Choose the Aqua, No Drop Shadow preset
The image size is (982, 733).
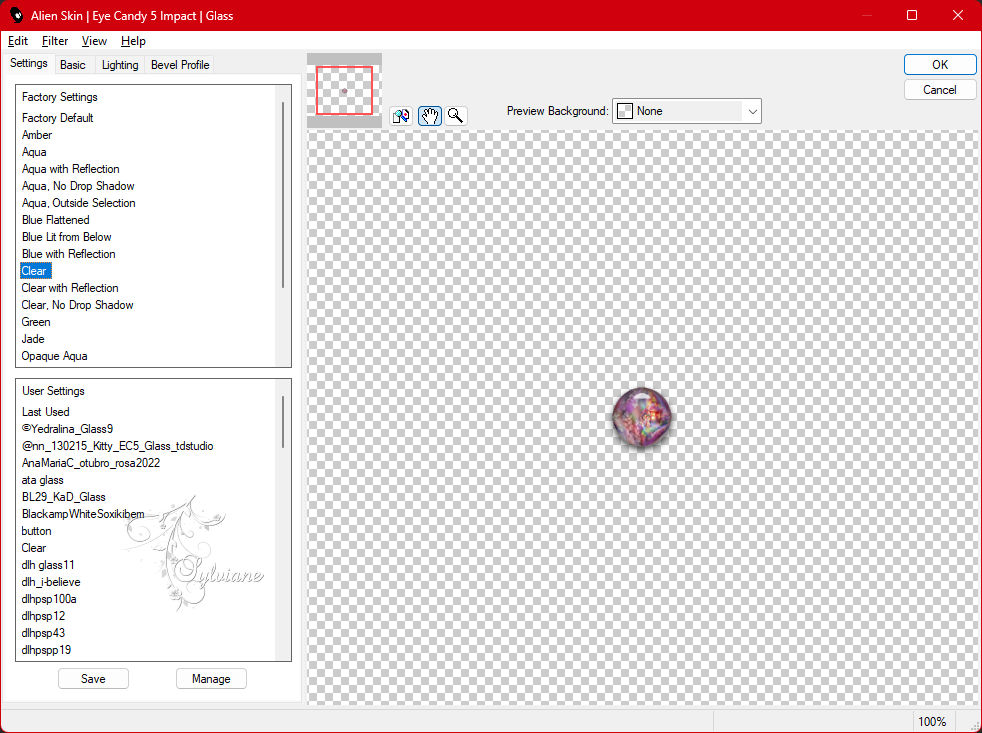[78, 185]
